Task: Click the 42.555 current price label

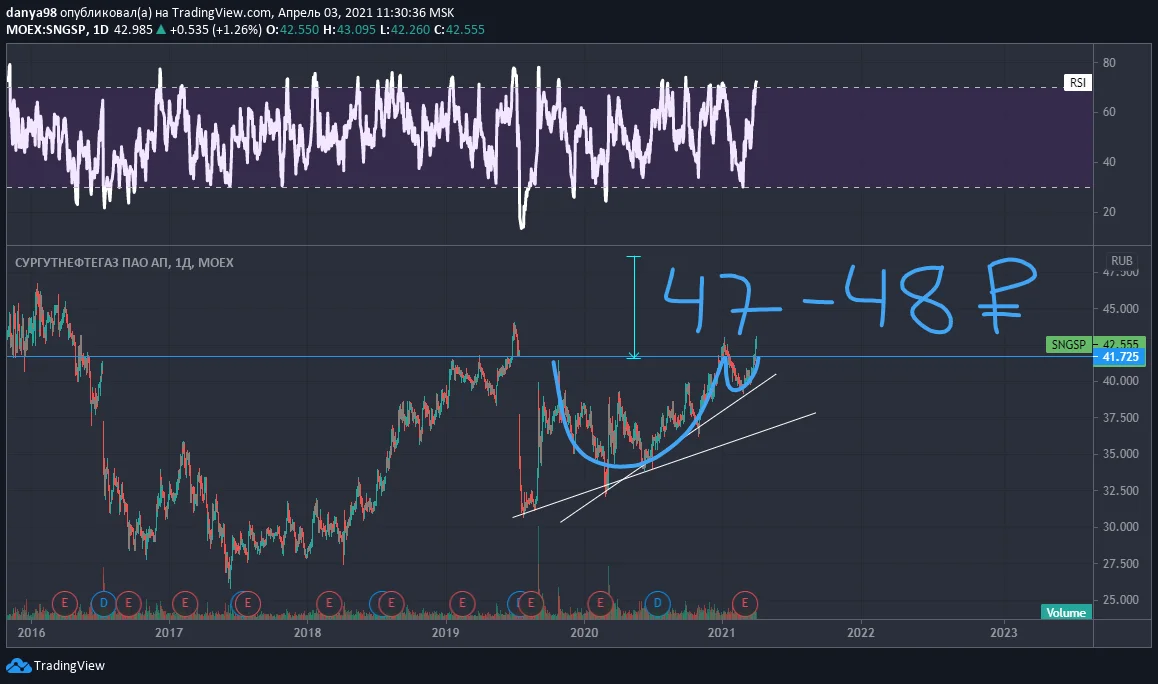Action: click(1120, 343)
